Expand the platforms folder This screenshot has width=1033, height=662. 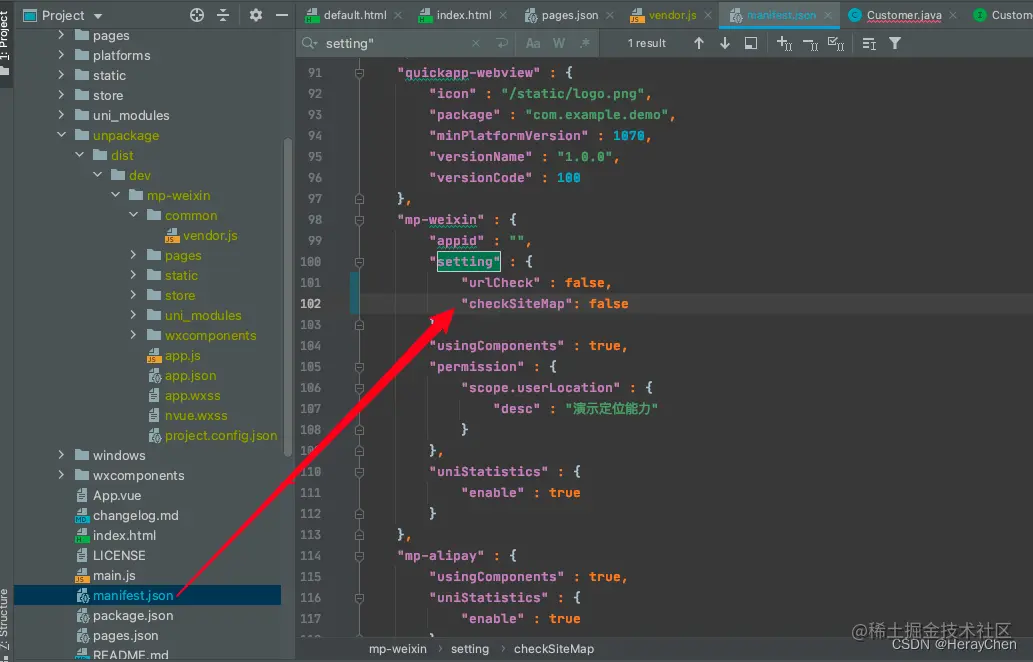[x=61, y=55]
